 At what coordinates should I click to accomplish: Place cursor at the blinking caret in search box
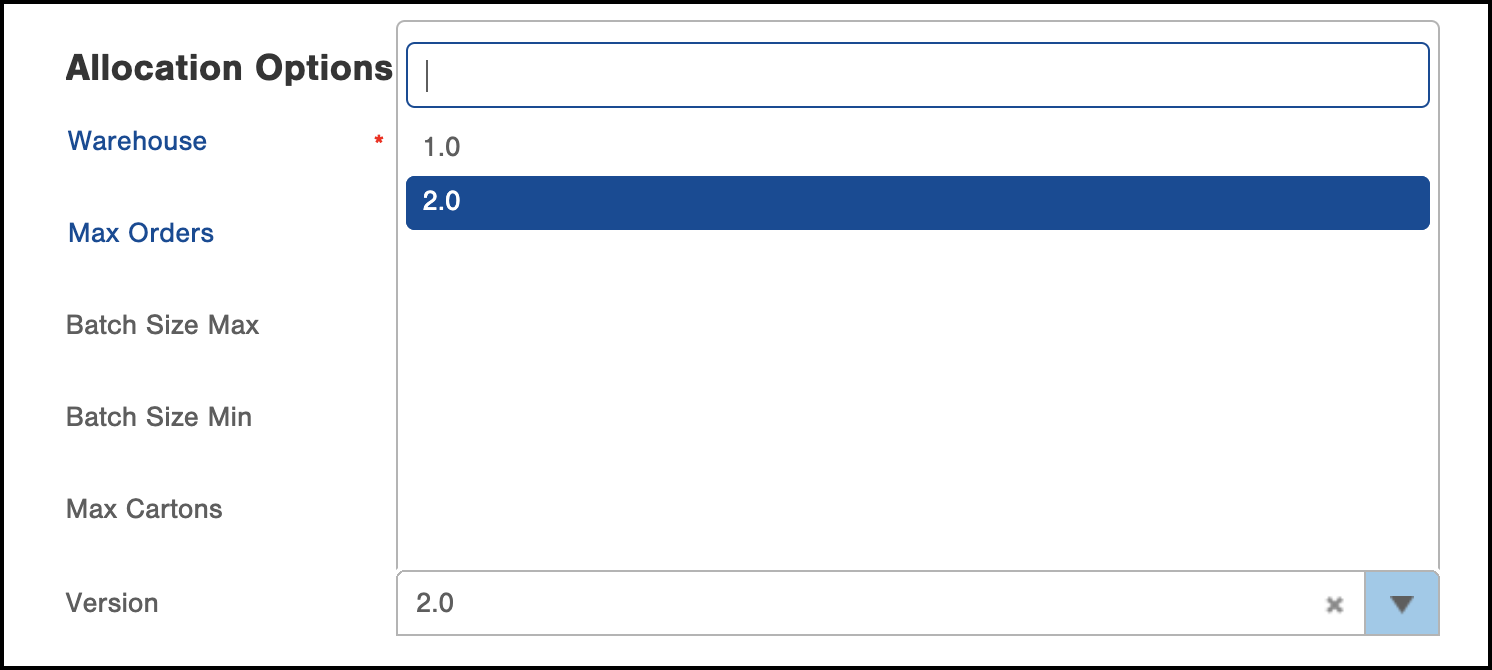click(428, 75)
